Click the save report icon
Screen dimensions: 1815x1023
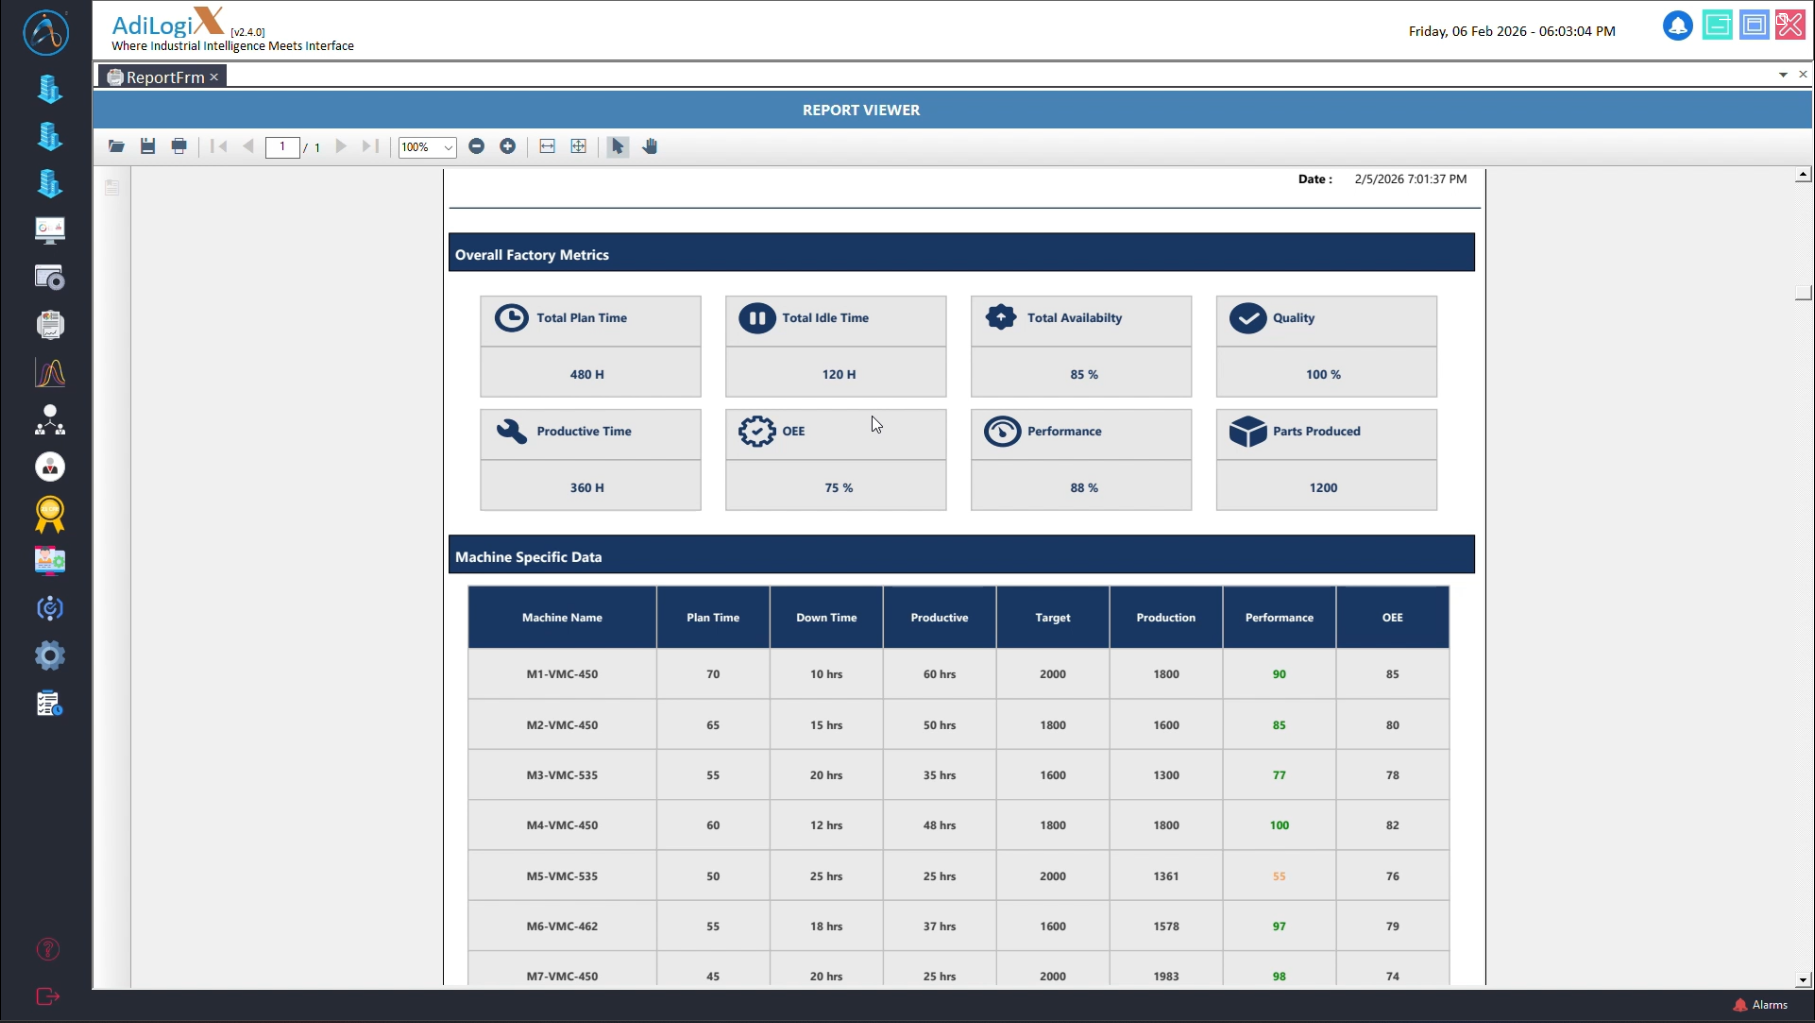tap(148, 147)
